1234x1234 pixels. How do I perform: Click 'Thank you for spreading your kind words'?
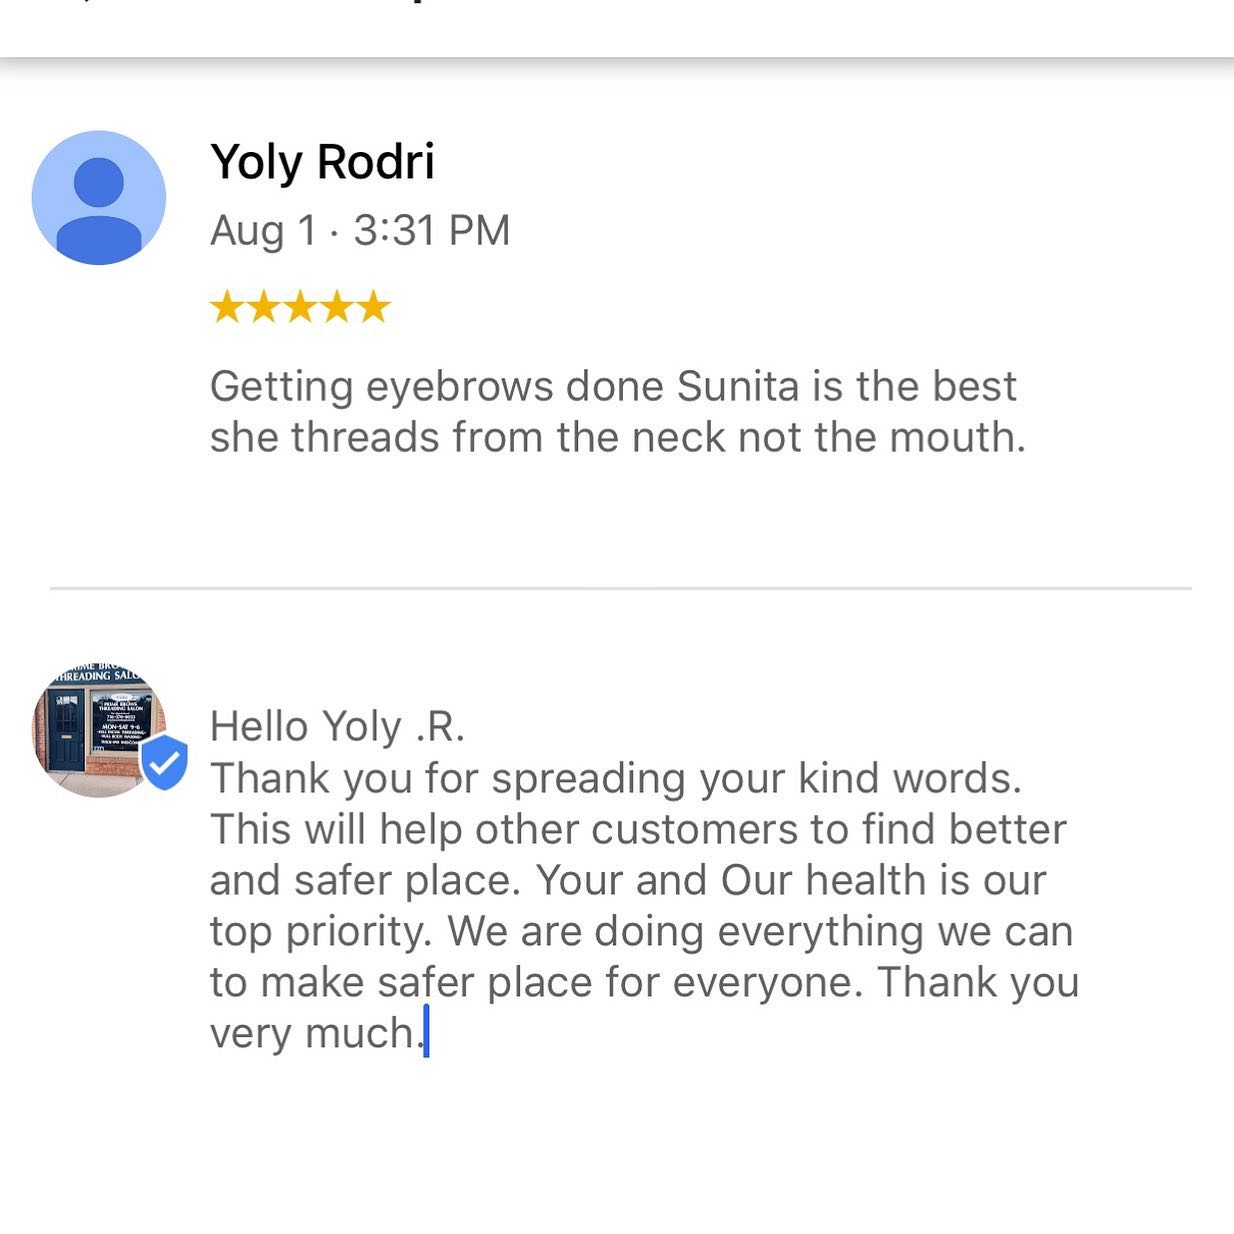click(x=615, y=778)
